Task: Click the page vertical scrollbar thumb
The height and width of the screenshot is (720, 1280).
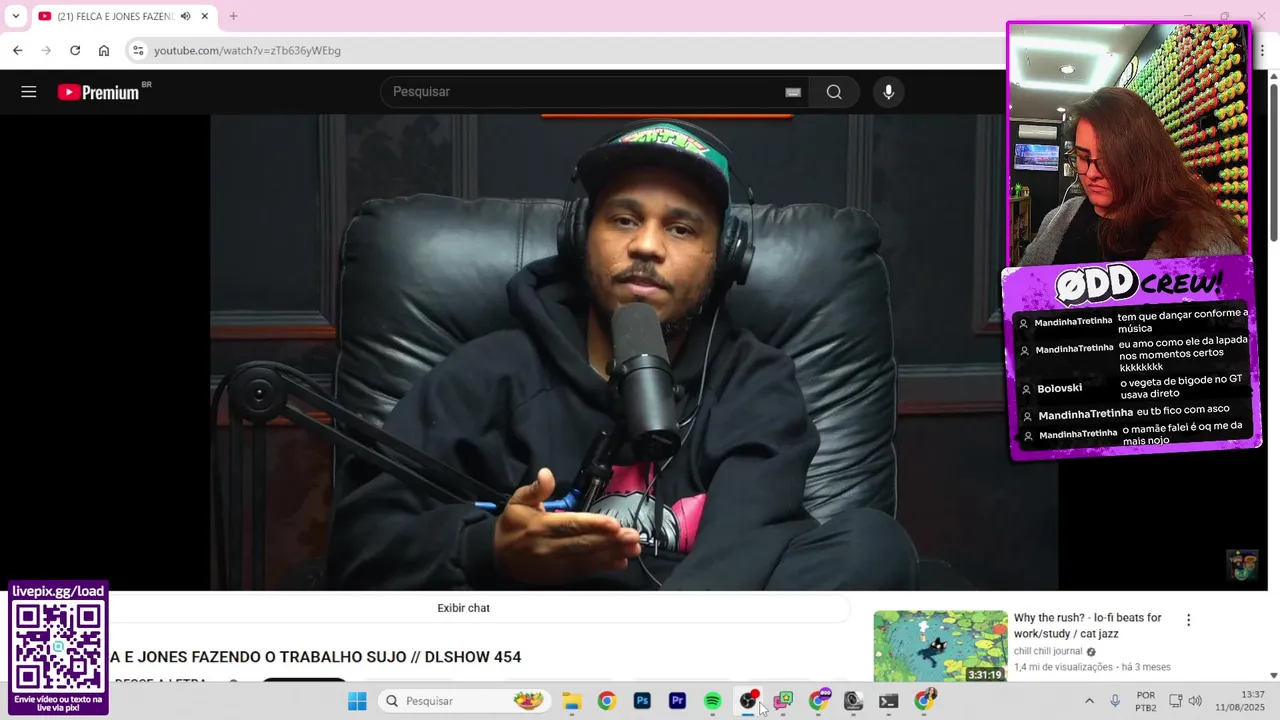Action: point(1273,162)
